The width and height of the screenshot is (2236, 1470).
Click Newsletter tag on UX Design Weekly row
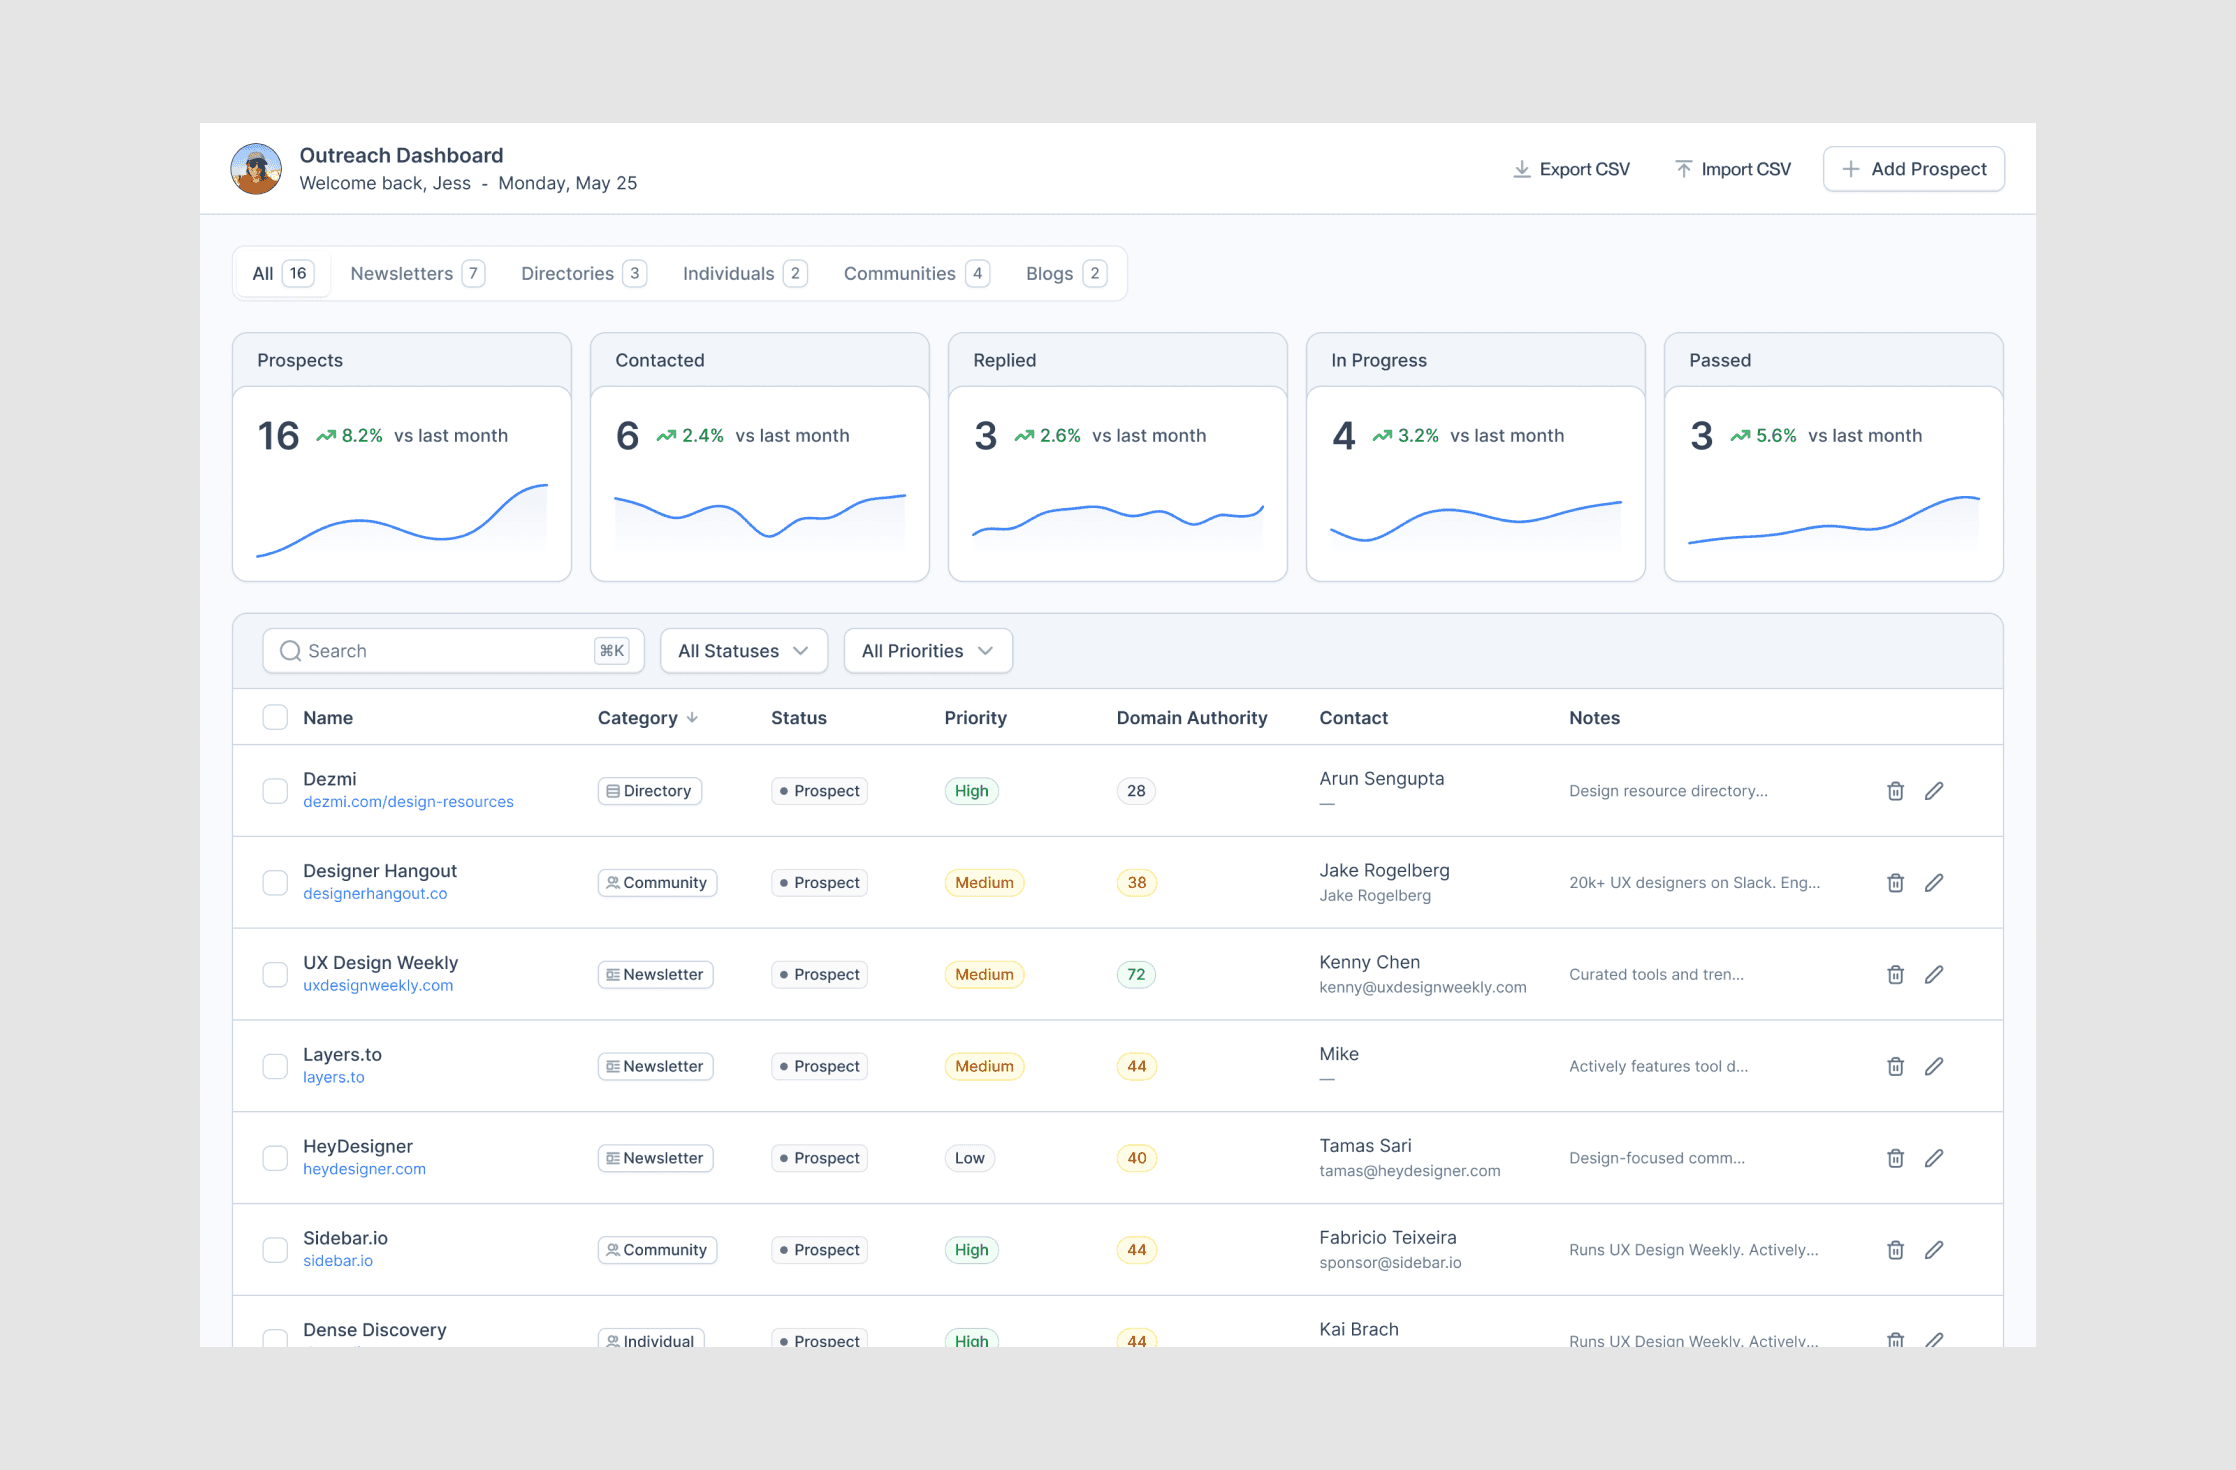pyautogui.click(x=655, y=975)
